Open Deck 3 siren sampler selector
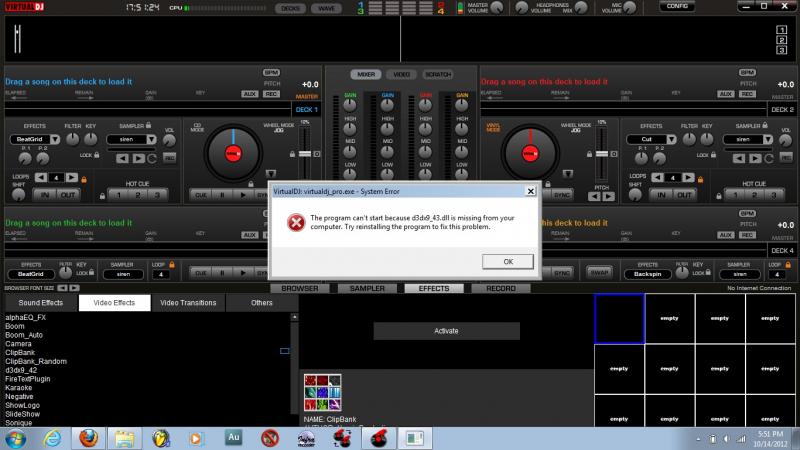This screenshot has width=800, height=450. click(123, 274)
